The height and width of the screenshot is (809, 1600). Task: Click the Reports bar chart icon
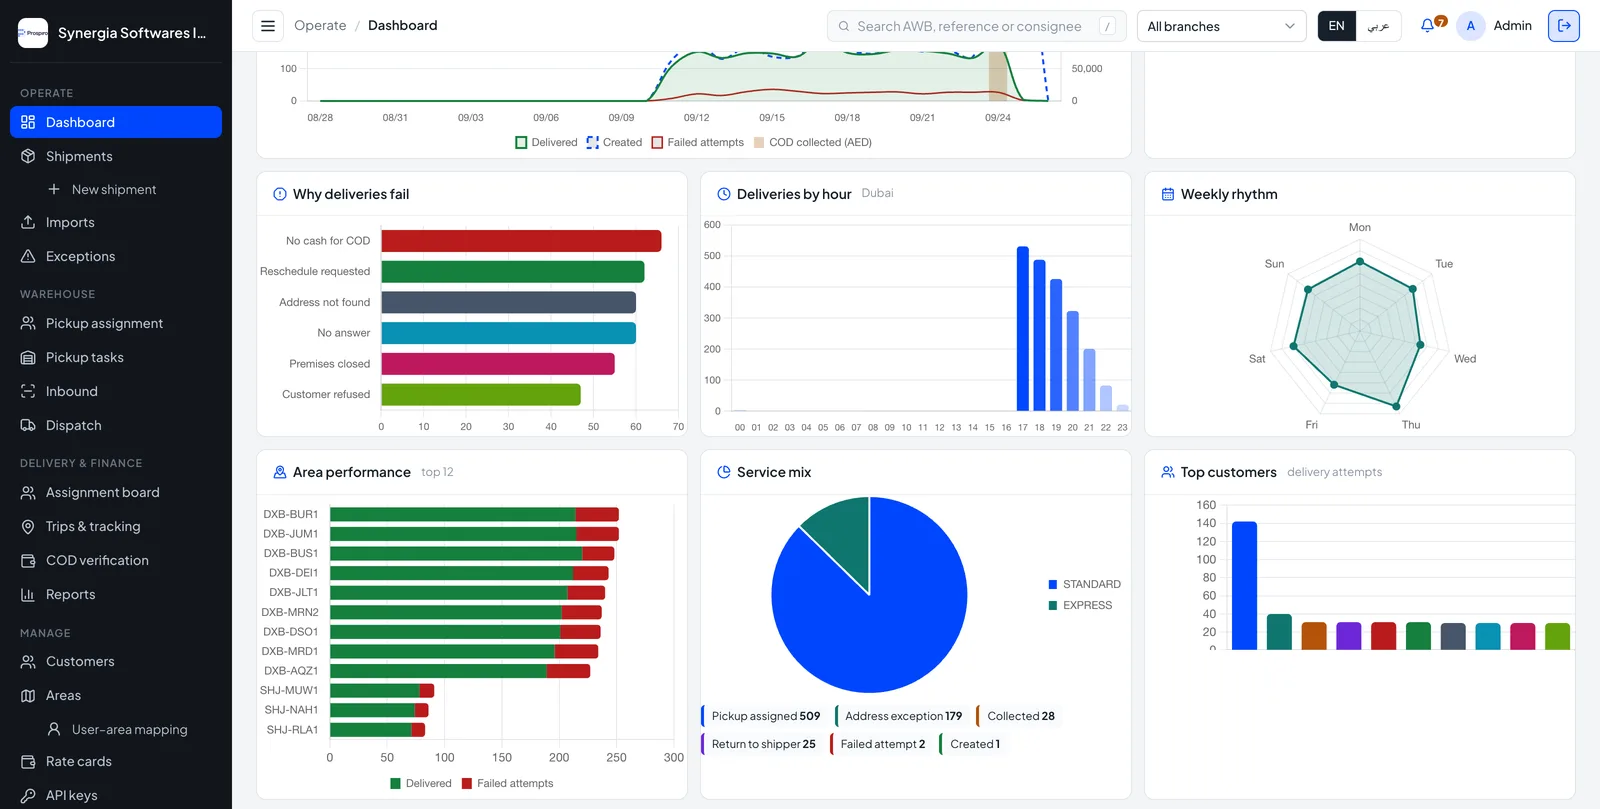(28, 594)
